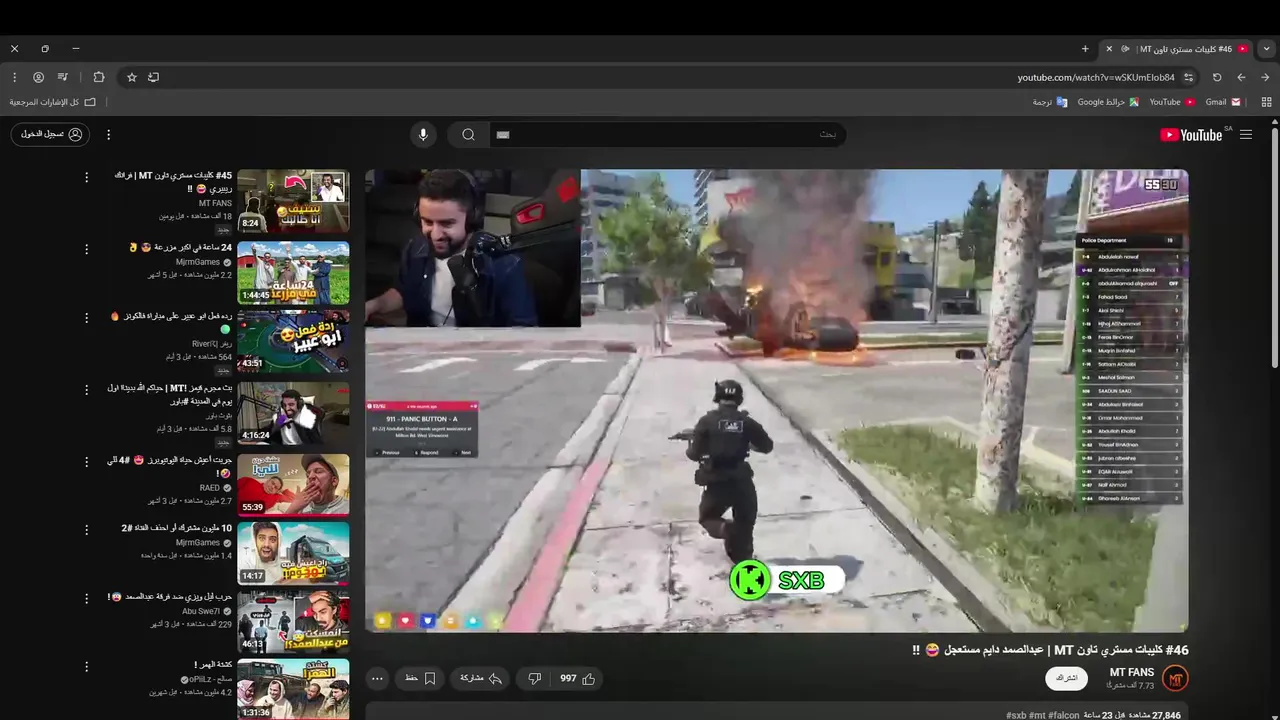
Task: Open the Chrome media control icon
Action: [x=62, y=77]
